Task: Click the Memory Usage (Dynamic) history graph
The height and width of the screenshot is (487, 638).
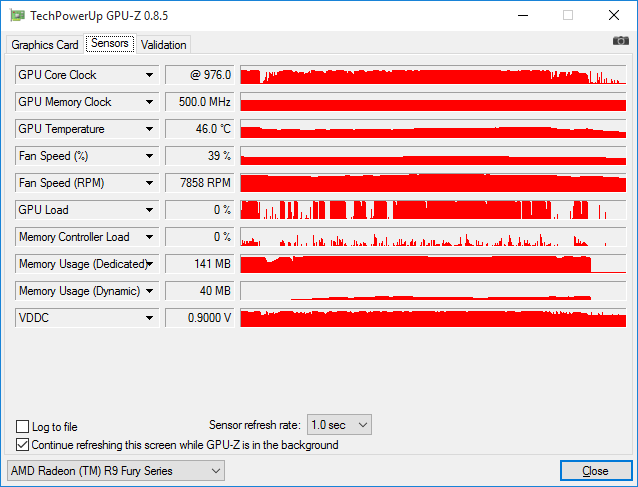Action: [x=433, y=291]
